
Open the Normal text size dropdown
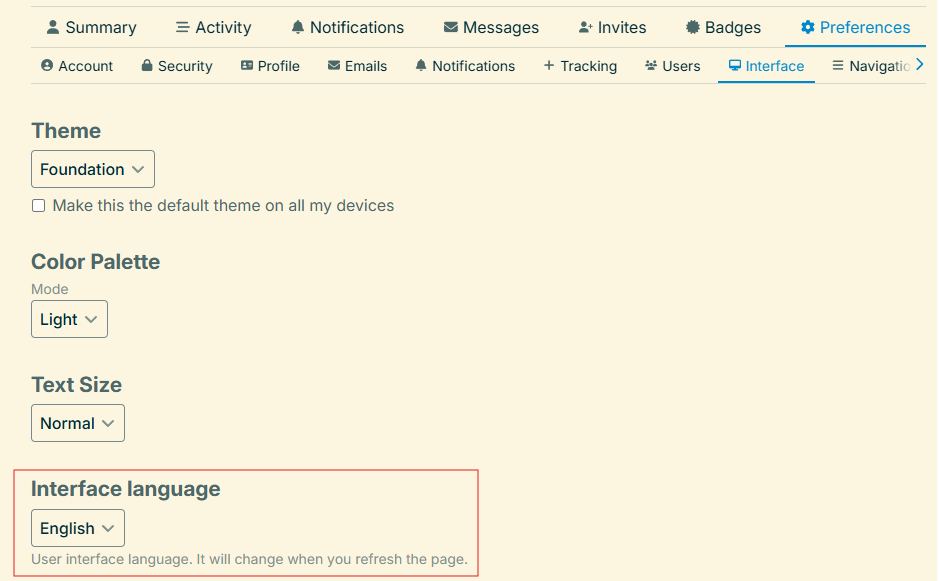tap(78, 423)
